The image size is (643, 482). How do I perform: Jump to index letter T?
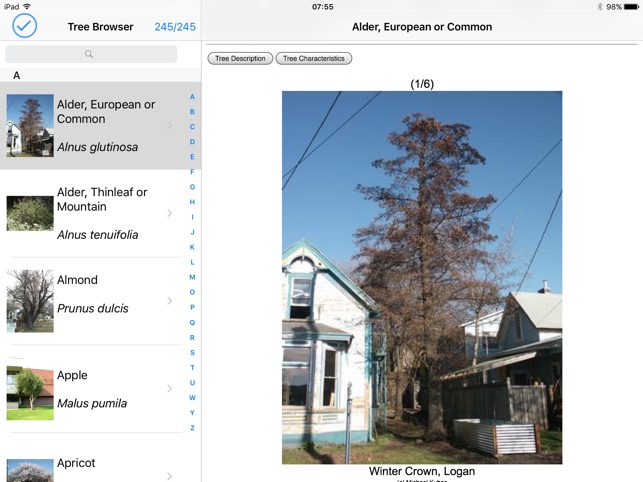(192, 368)
